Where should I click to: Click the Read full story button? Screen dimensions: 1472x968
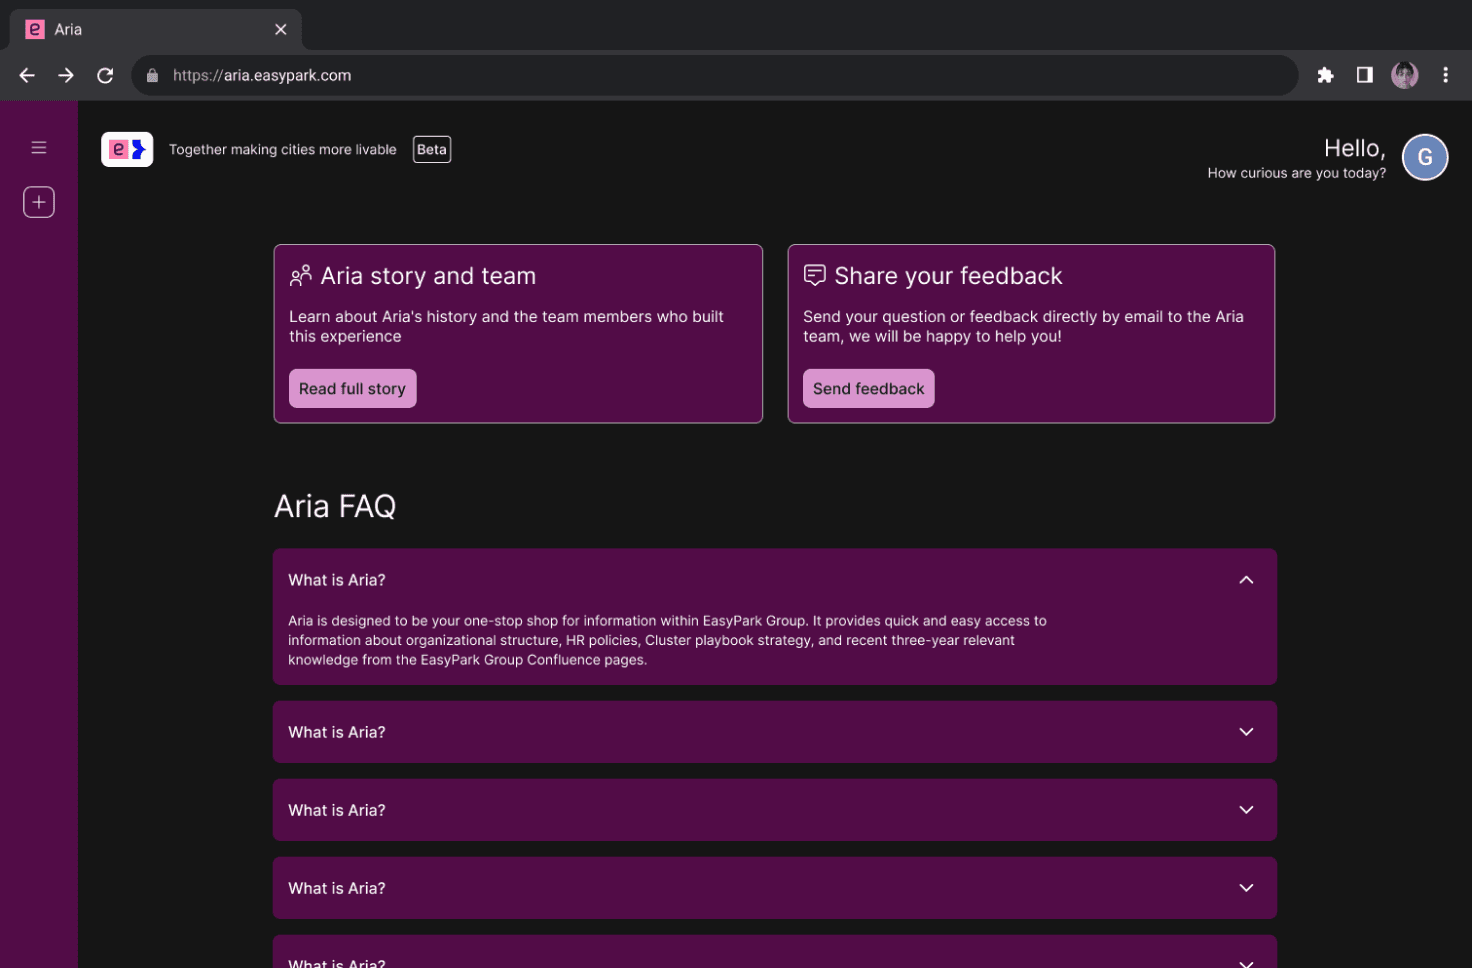point(352,389)
